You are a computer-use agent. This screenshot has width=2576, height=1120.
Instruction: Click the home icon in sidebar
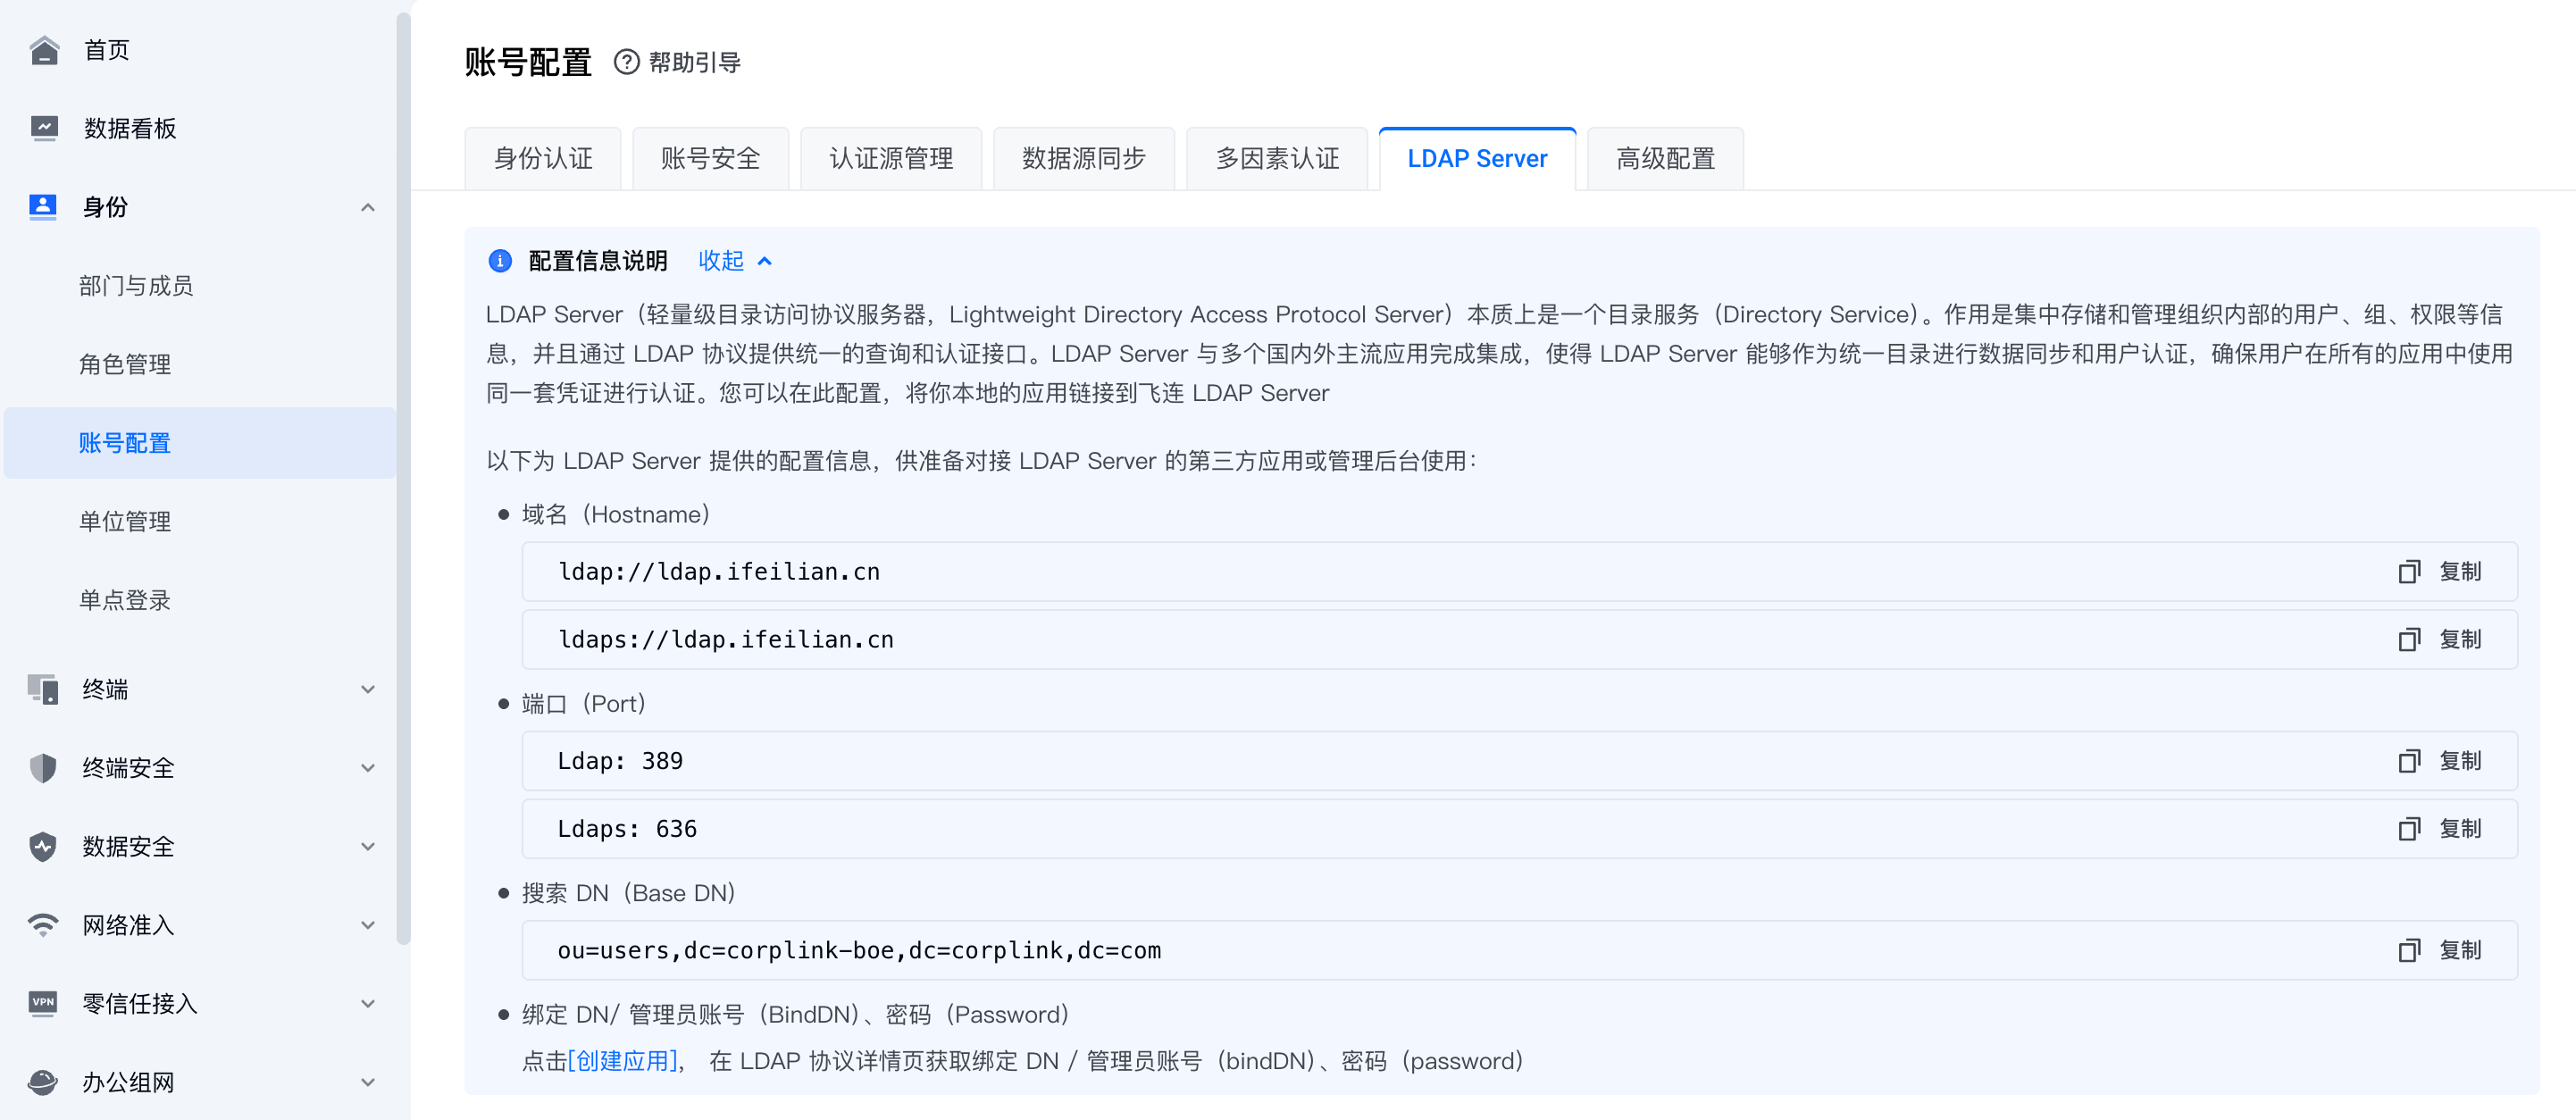44,50
